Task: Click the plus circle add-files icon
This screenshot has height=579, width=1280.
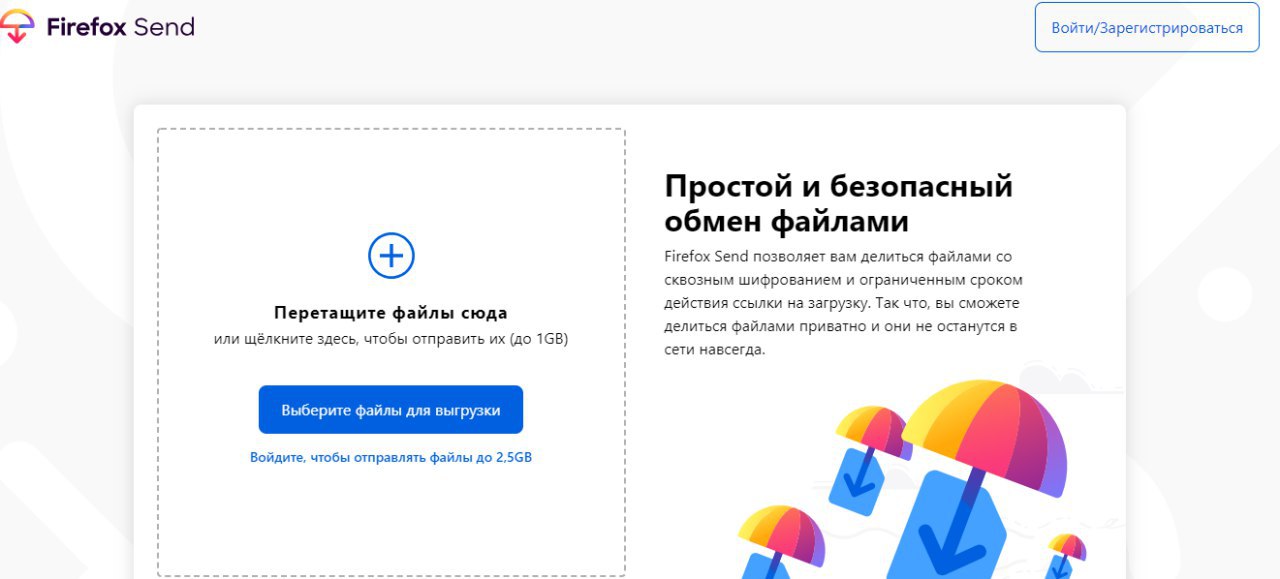Action: (391, 256)
